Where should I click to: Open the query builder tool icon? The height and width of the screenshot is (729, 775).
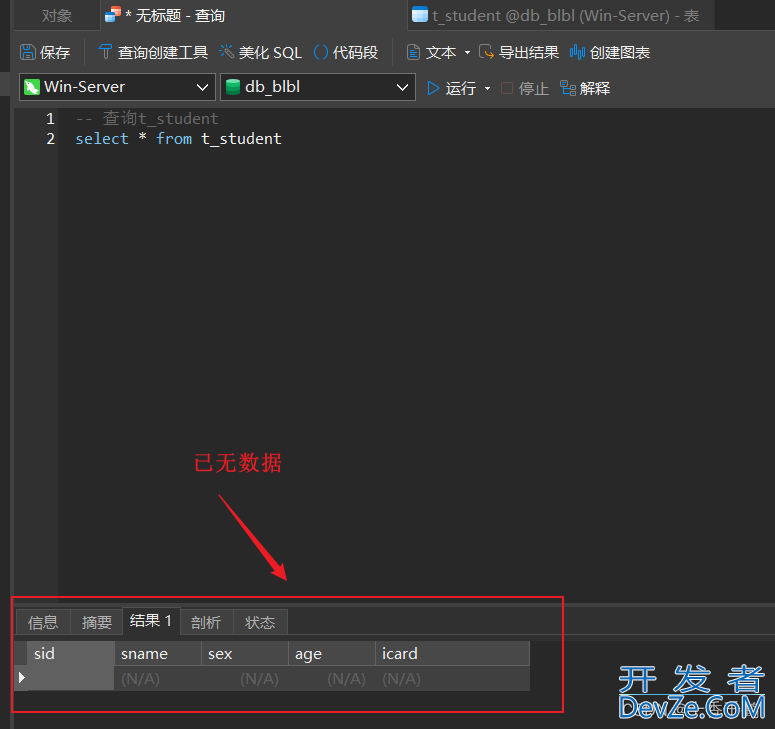click(105, 51)
